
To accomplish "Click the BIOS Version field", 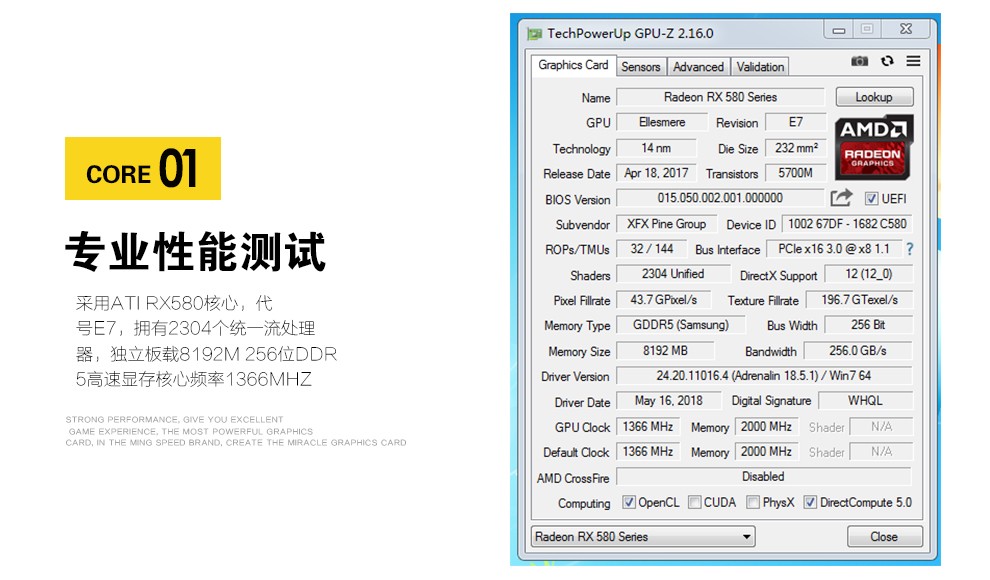I will pos(720,198).
